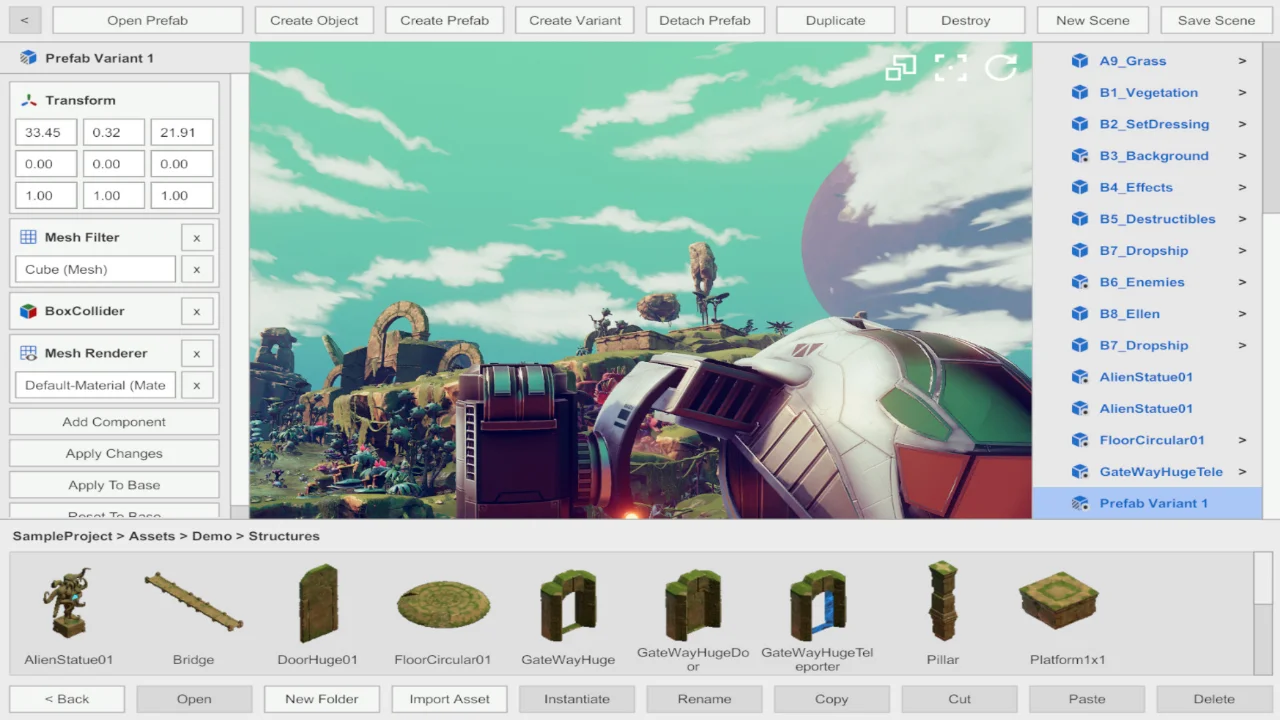The image size is (1280, 720).
Task: Click the overlapping-windows icon in the viewport
Action: [x=900, y=67]
